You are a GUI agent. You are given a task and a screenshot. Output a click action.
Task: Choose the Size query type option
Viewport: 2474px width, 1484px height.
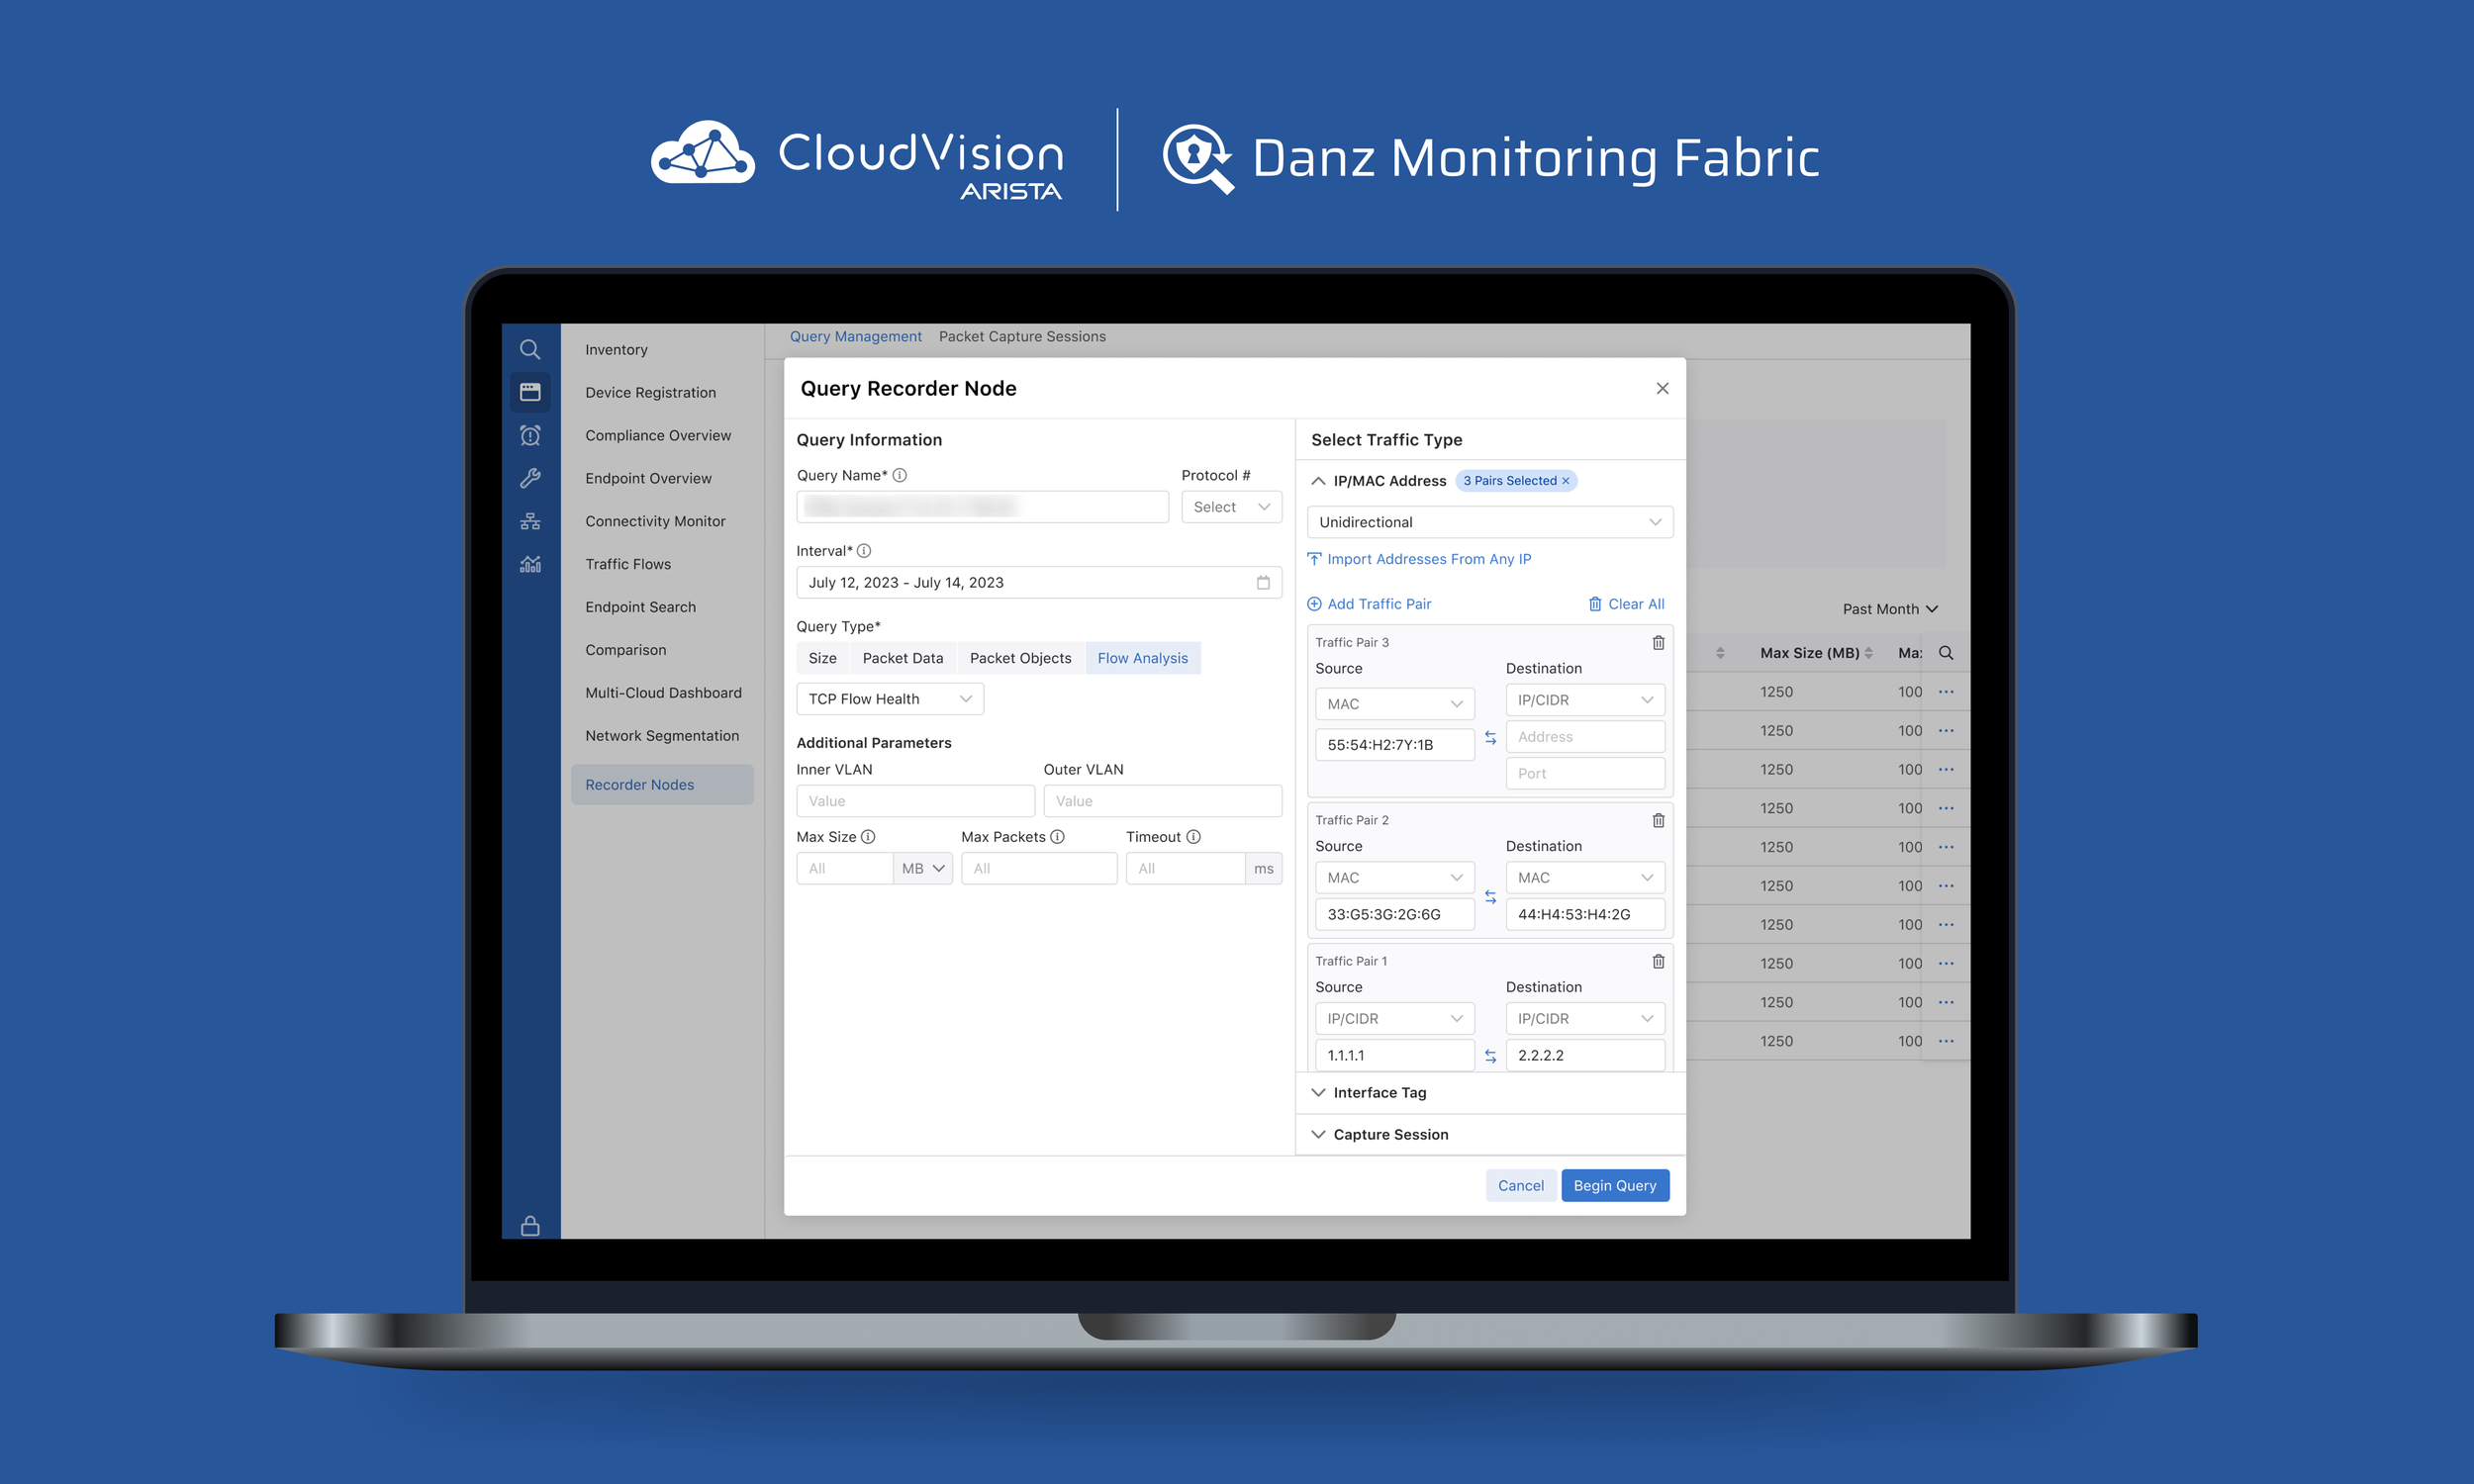pos(822,658)
